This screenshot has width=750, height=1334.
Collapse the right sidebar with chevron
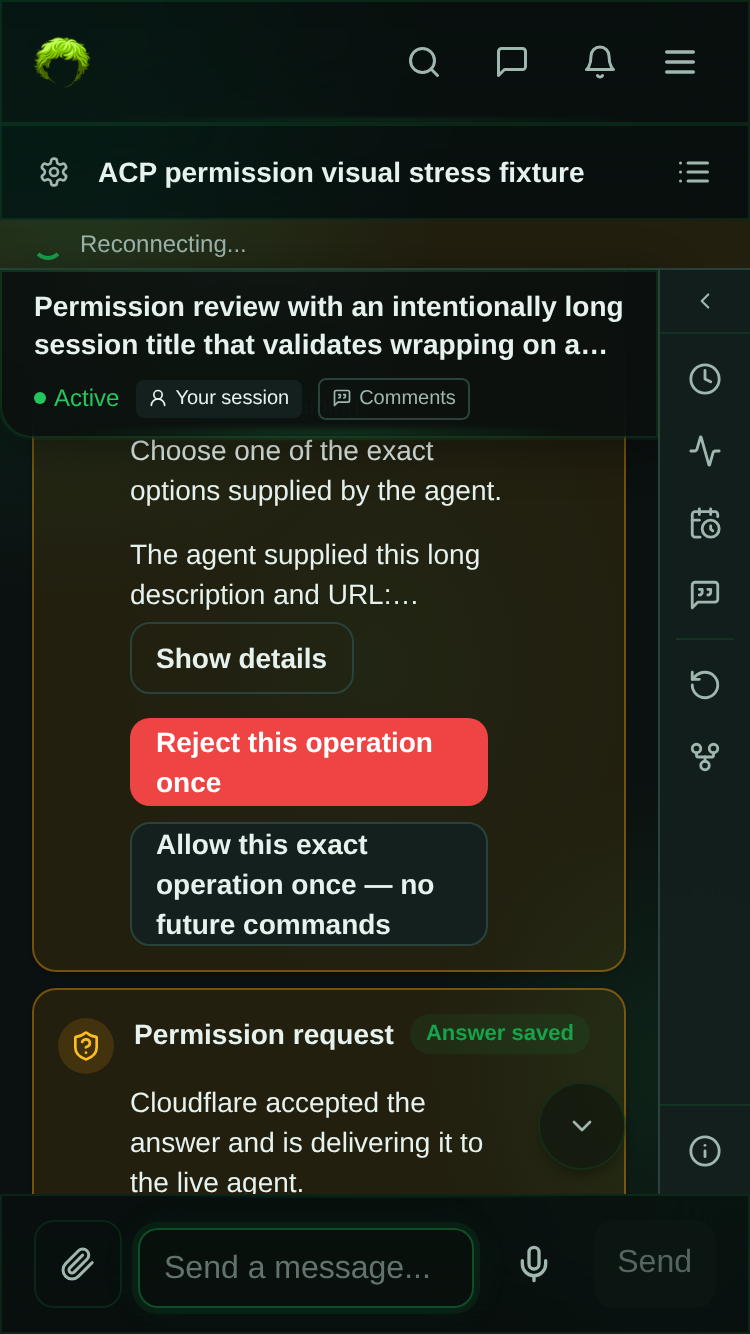[705, 301]
